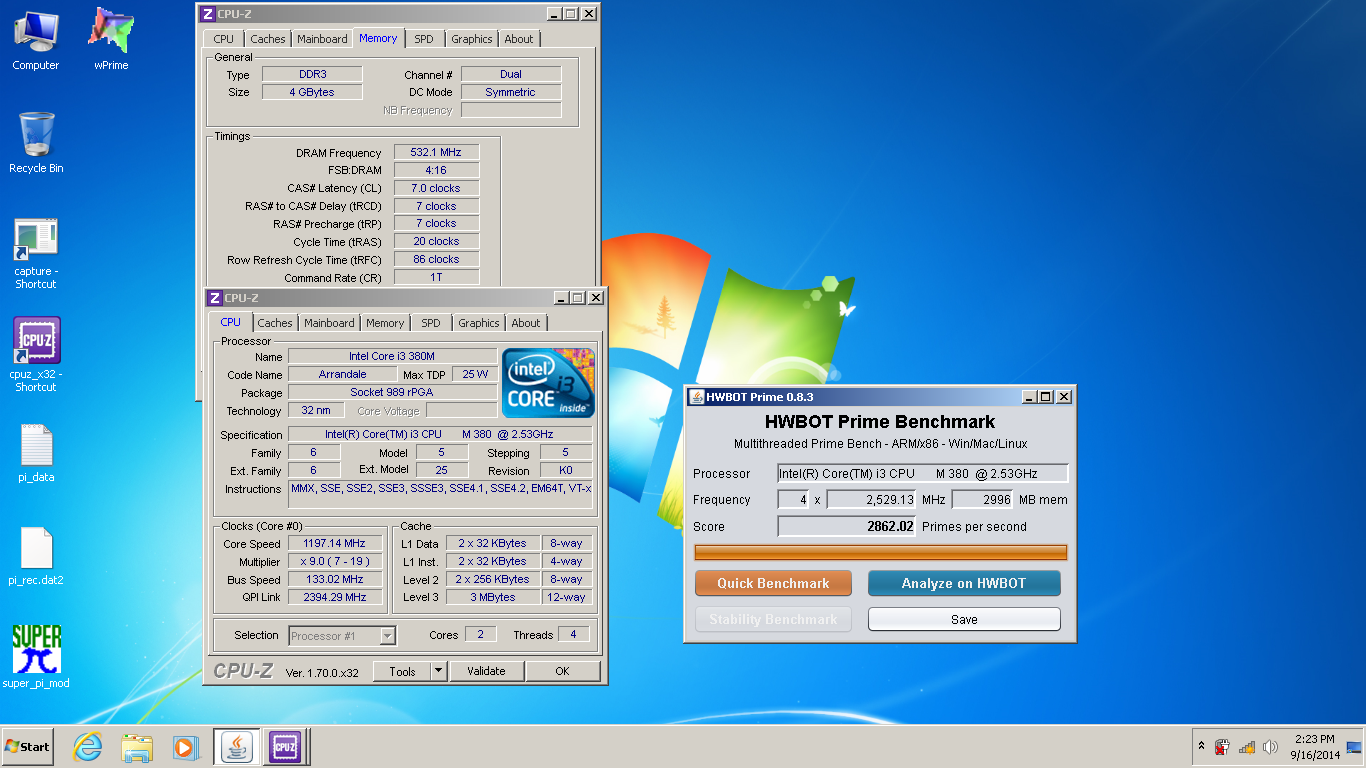This screenshot has height=768, width=1366.
Task: Switch to the Java HWBOT Prime taskbar item
Action: (x=237, y=747)
